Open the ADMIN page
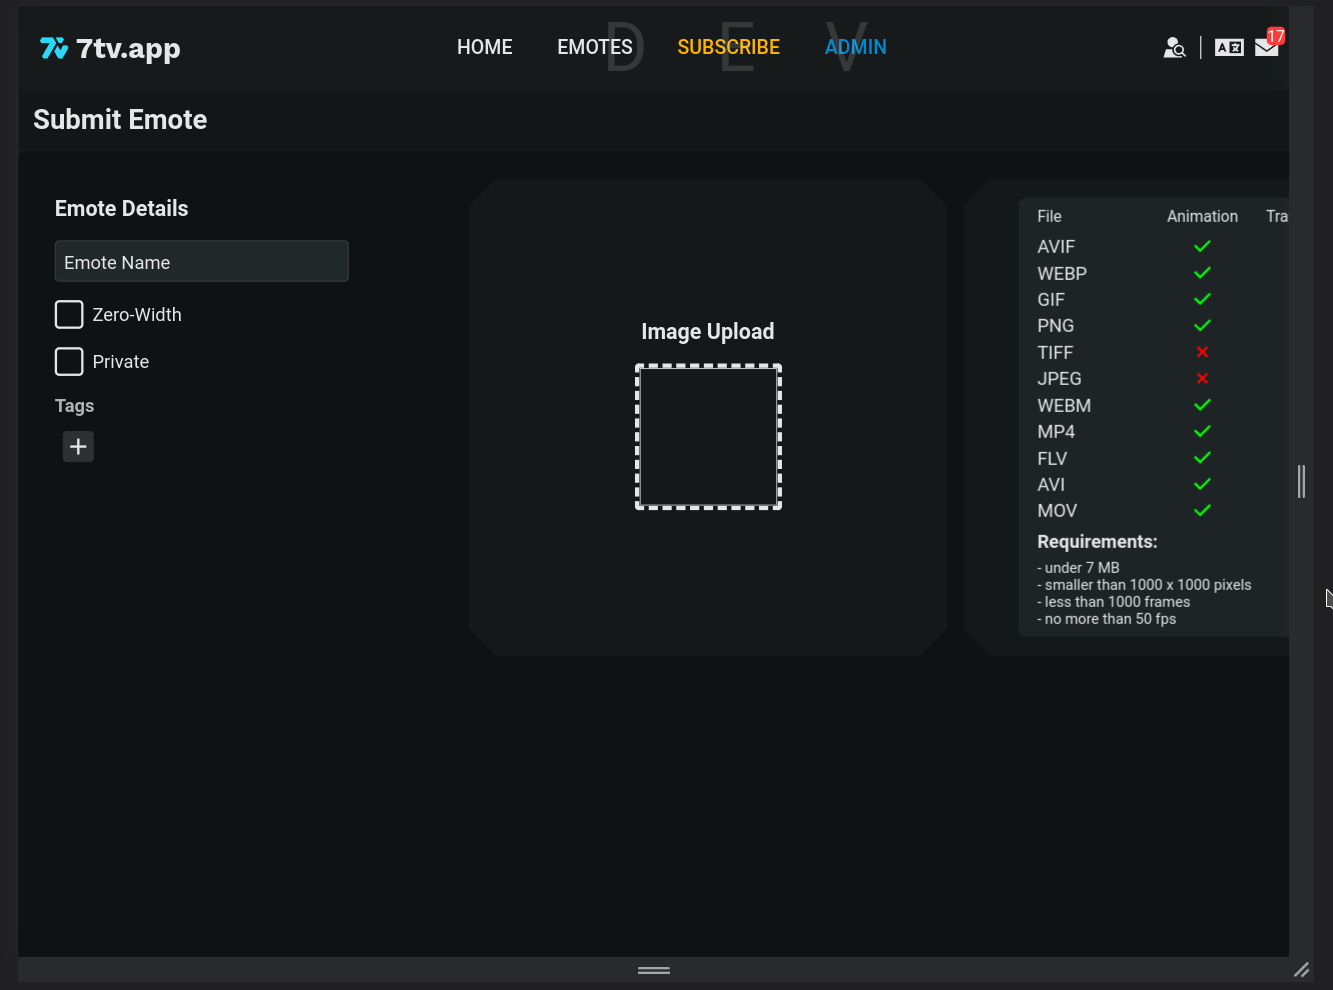Screen dimensions: 1333x990 [x=856, y=47]
